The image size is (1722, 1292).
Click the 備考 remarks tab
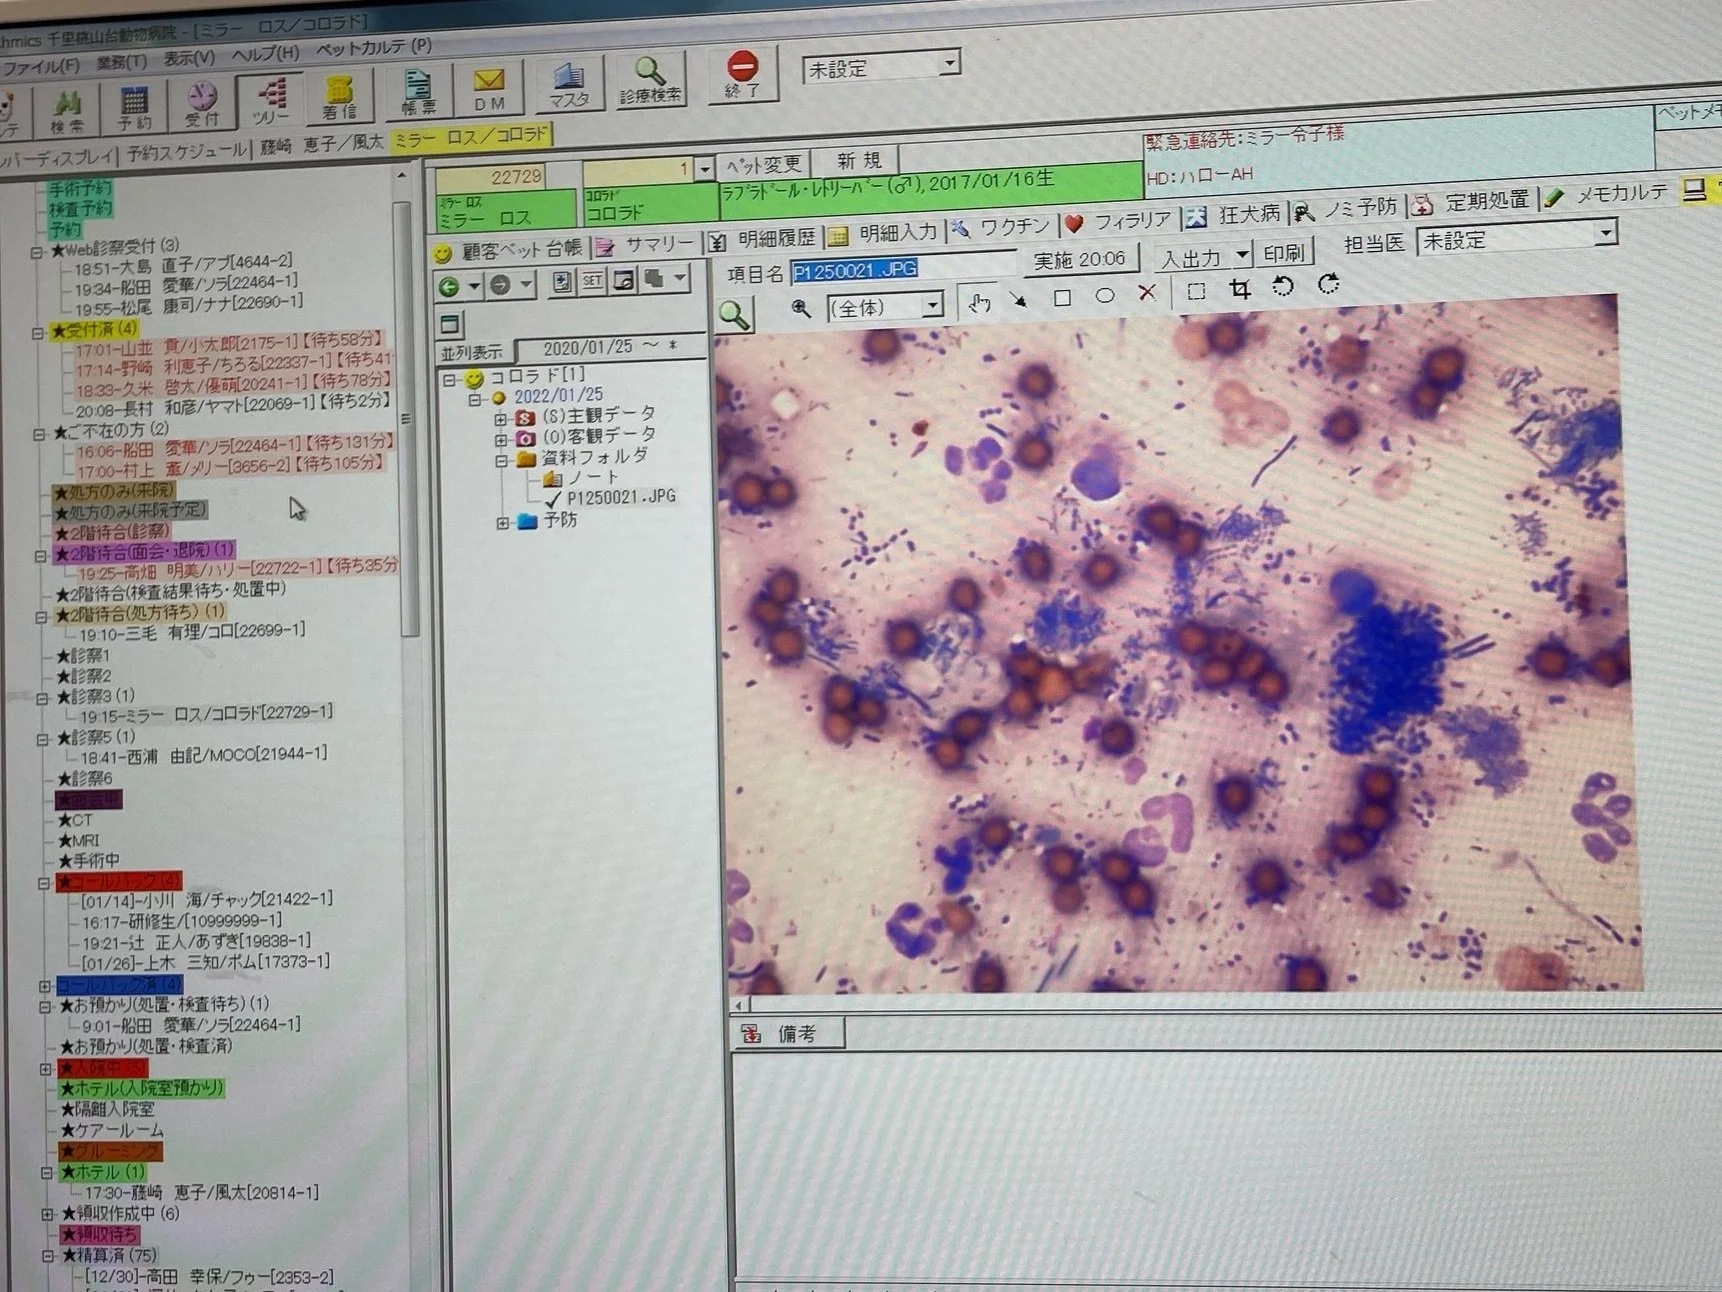coord(787,1034)
